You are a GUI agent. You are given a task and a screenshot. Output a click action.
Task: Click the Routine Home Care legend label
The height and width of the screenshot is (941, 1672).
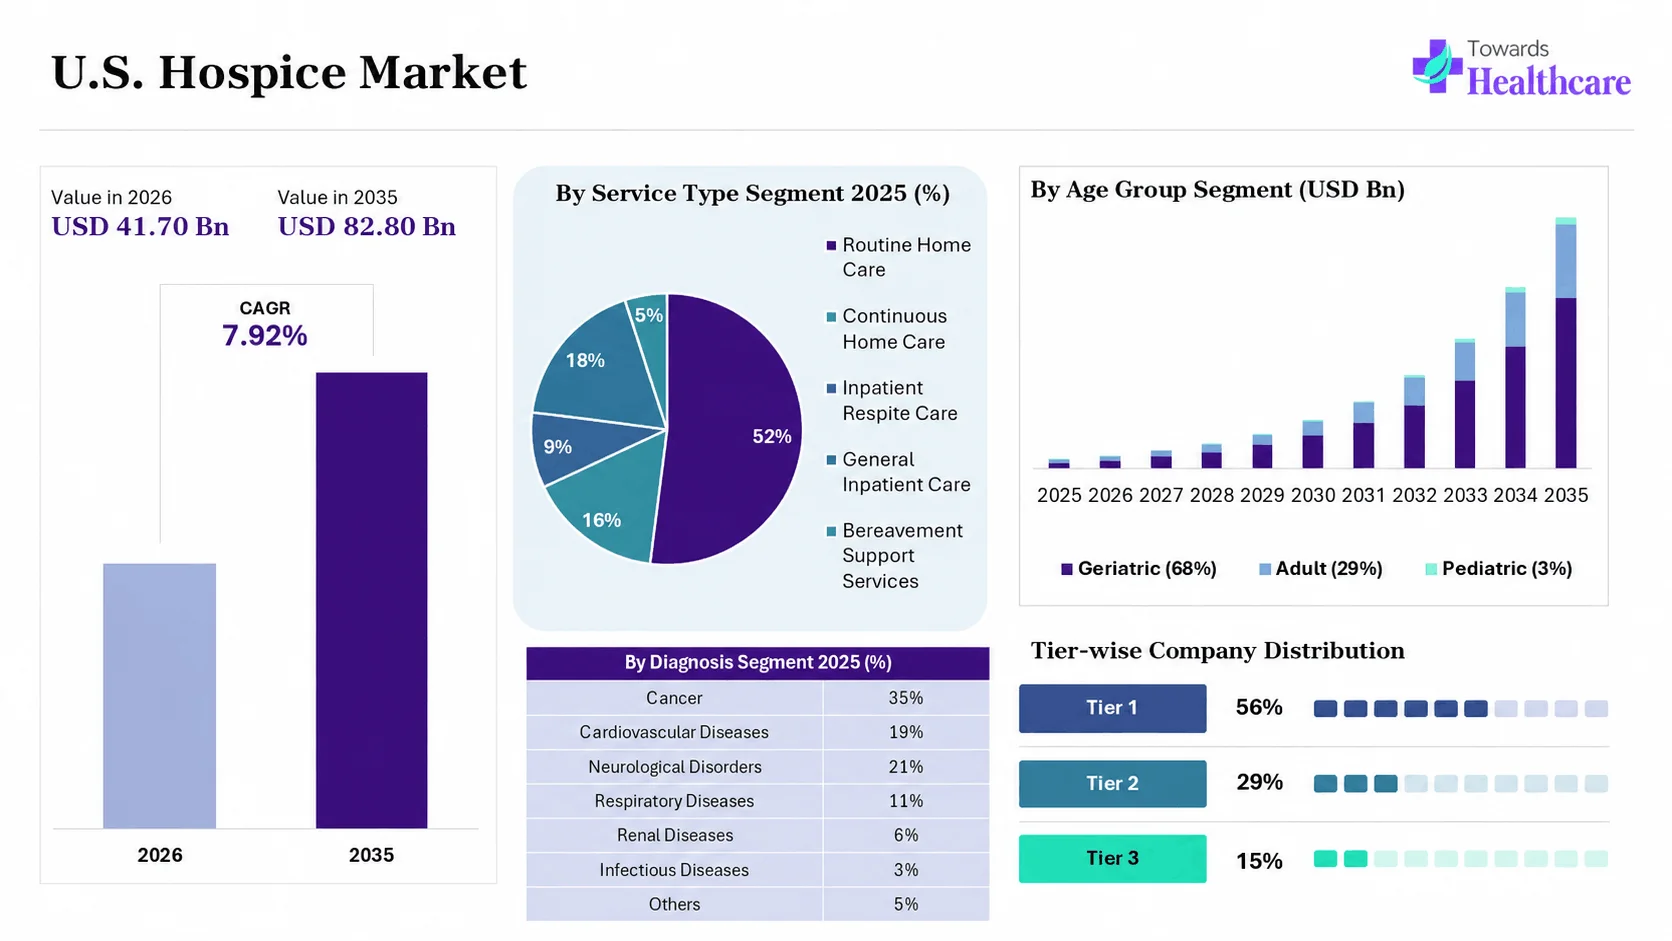(906, 257)
